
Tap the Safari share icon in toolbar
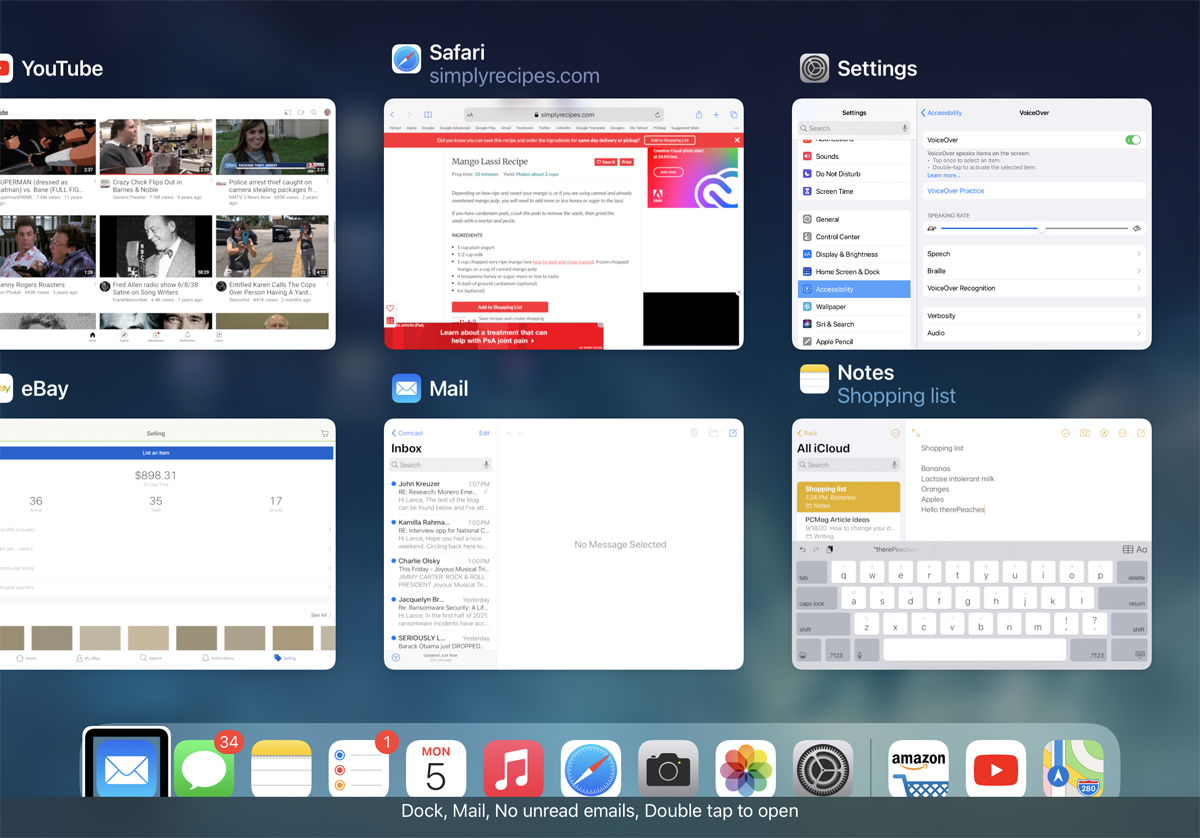(x=699, y=115)
